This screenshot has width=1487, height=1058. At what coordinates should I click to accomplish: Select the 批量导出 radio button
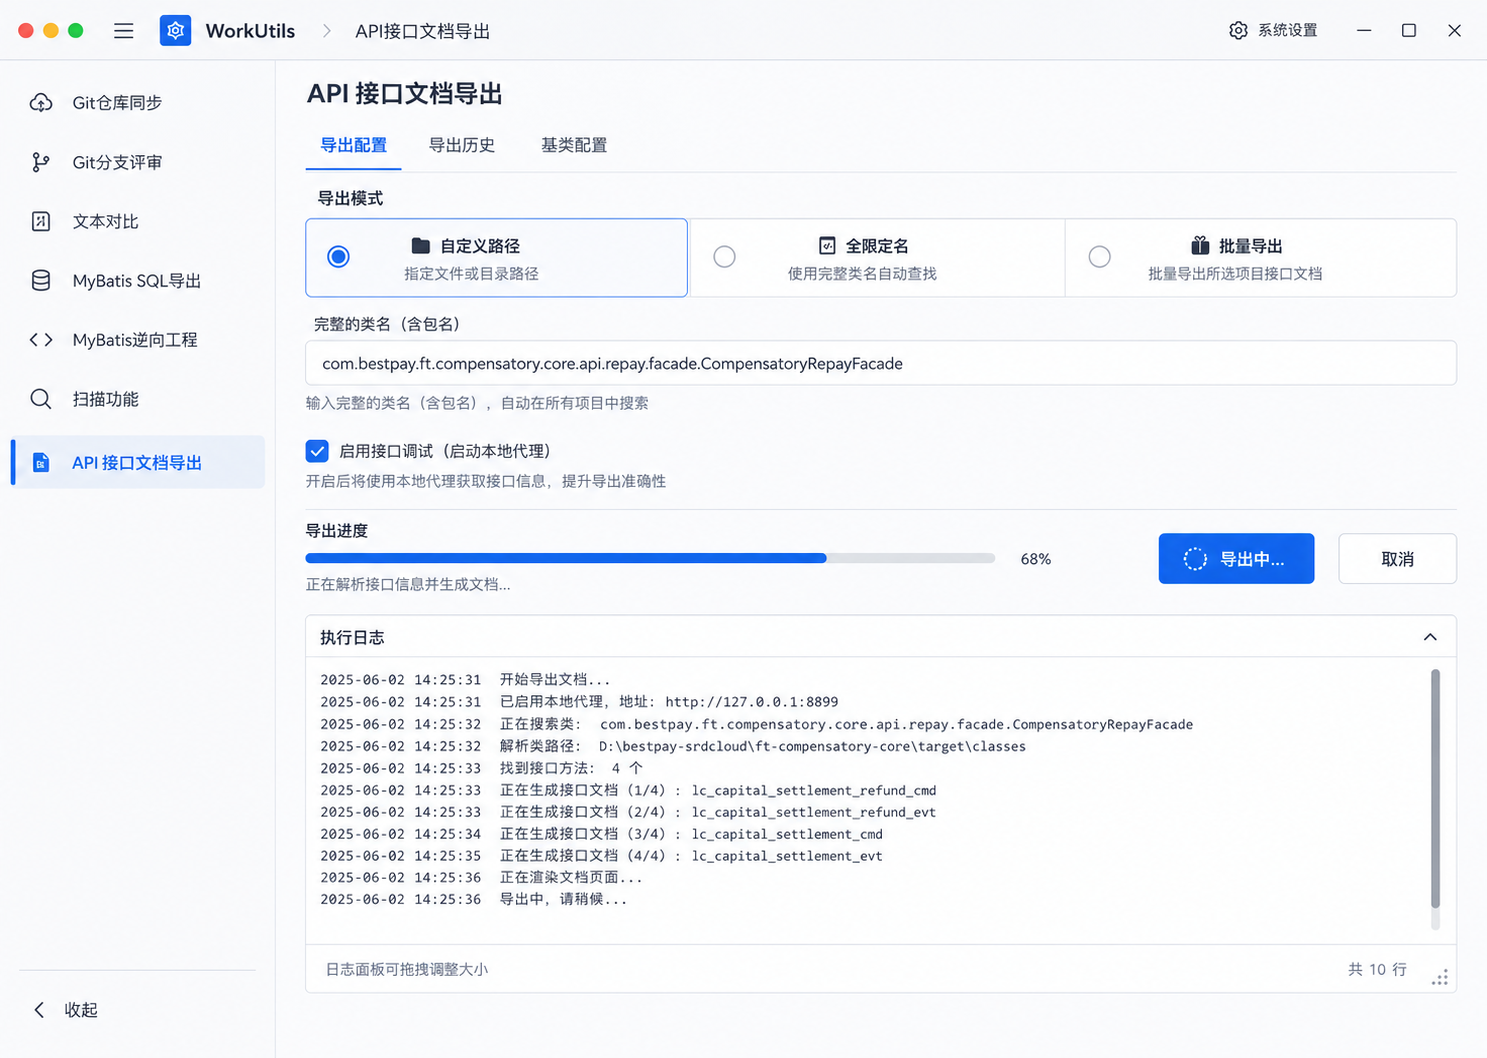[1100, 257]
